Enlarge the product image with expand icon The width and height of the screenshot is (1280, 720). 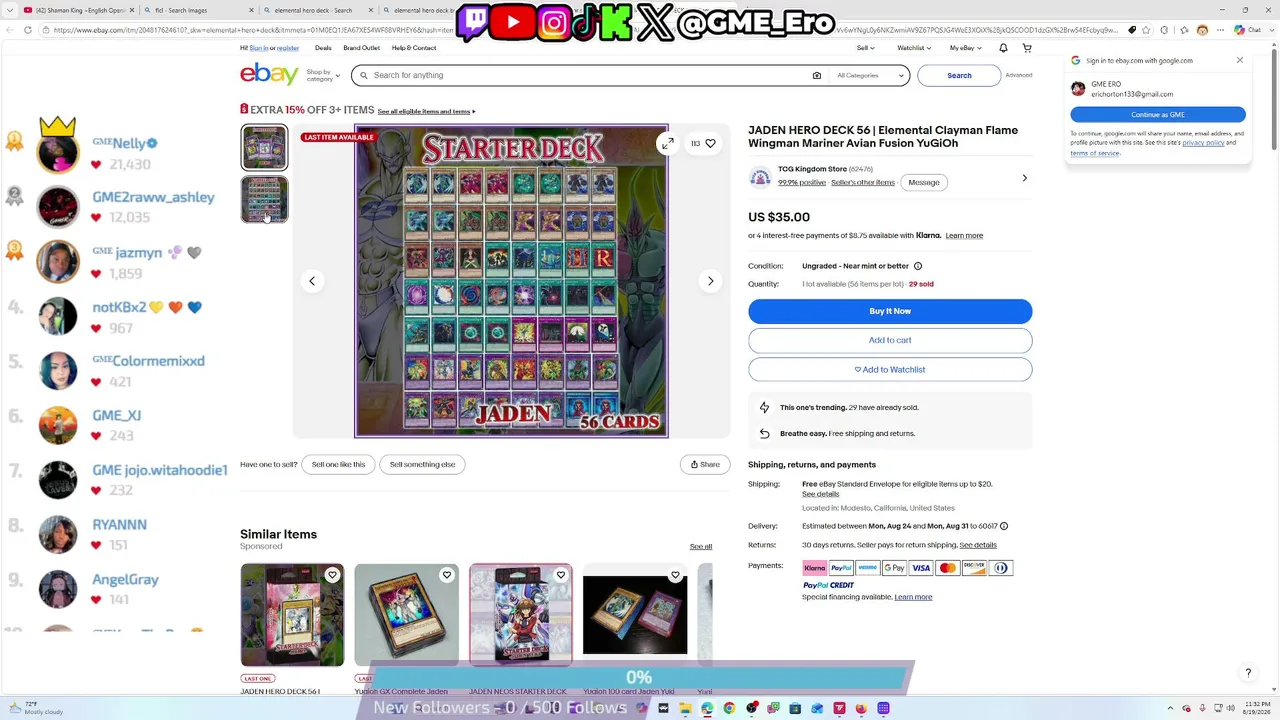pyautogui.click(x=667, y=143)
